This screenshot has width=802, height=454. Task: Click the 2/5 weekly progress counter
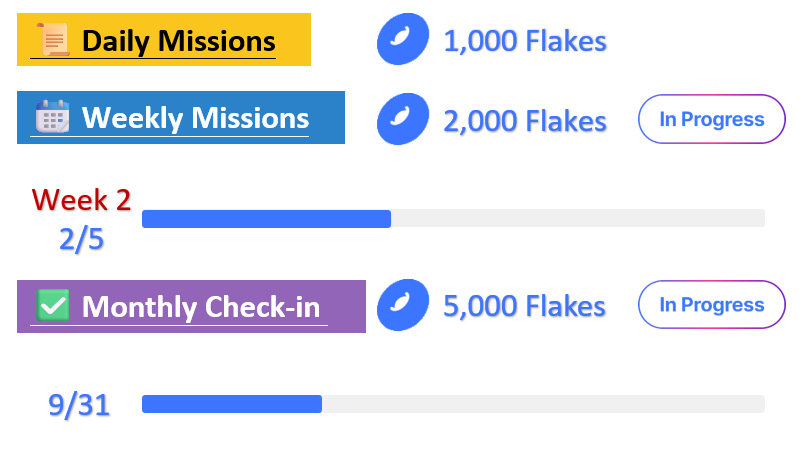click(81, 238)
